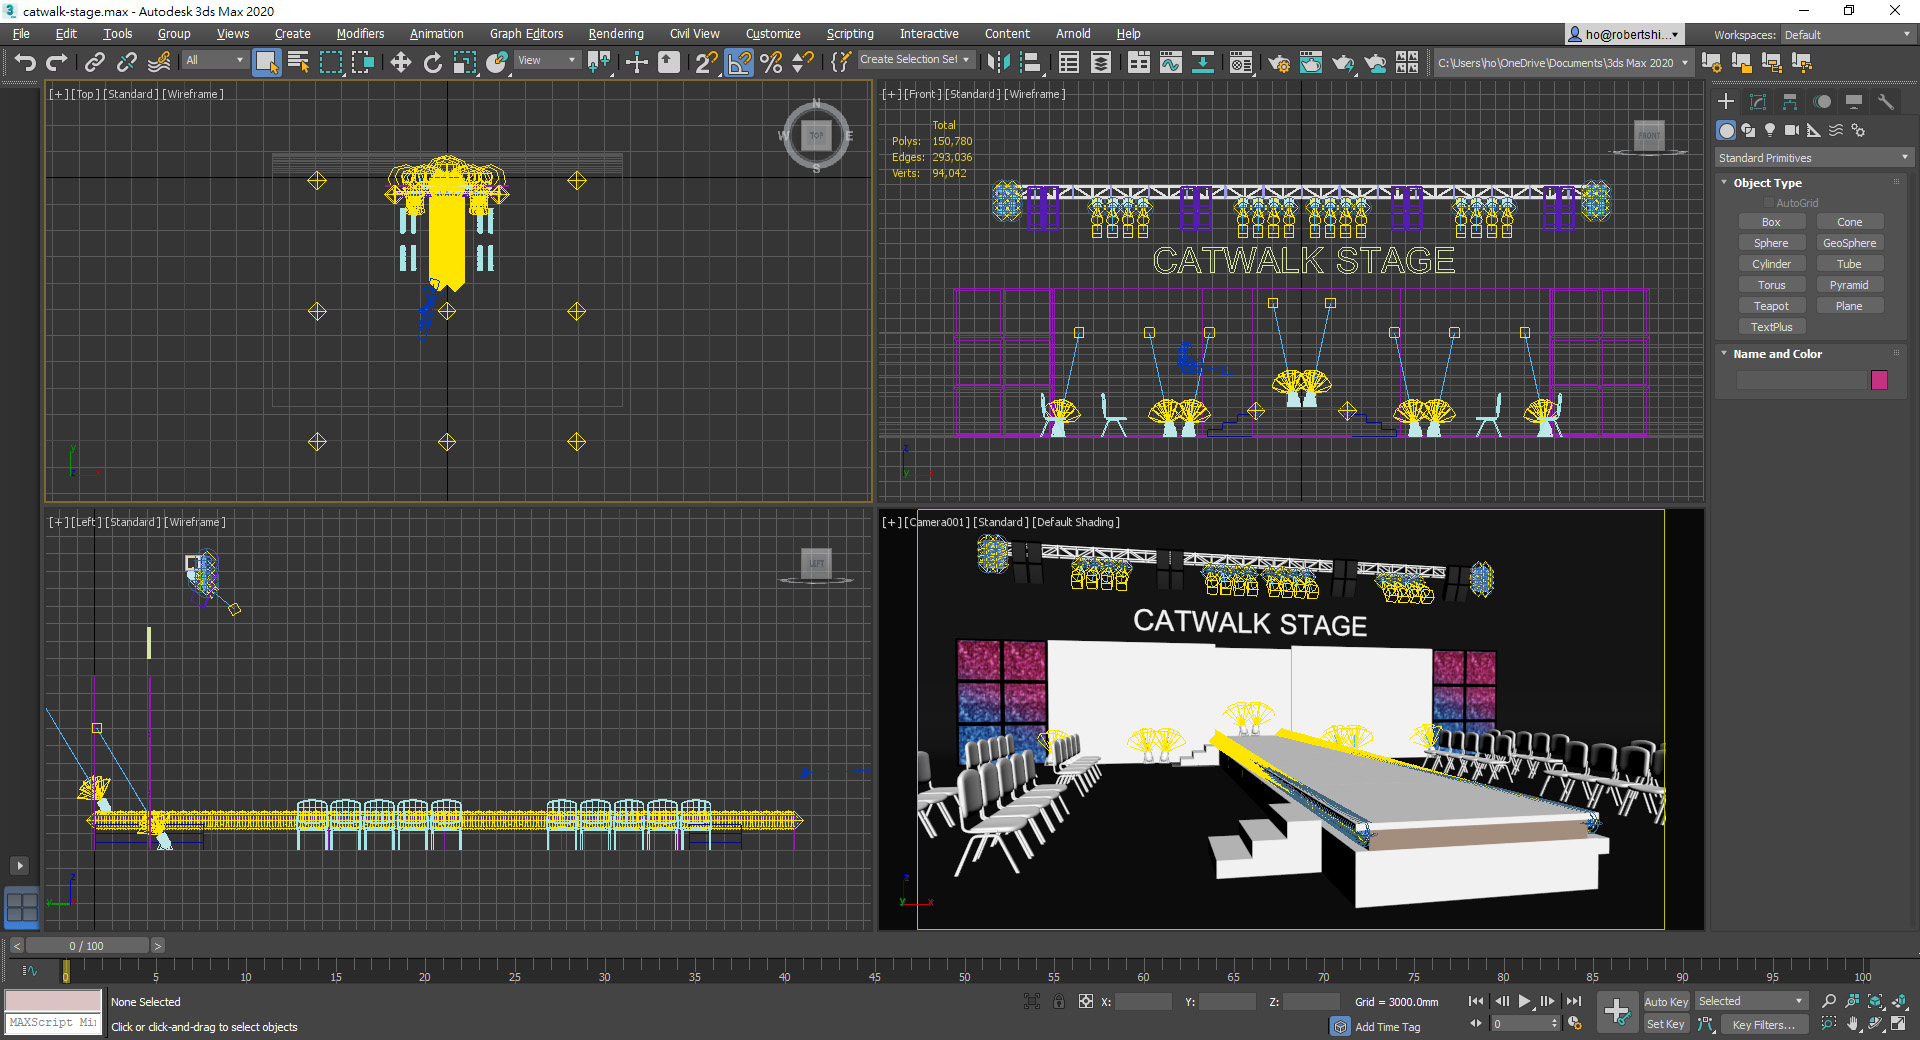Viewport: 1920px width, 1040px height.
Task: Click the pink object color swatch
Action: pos(1879,380)
